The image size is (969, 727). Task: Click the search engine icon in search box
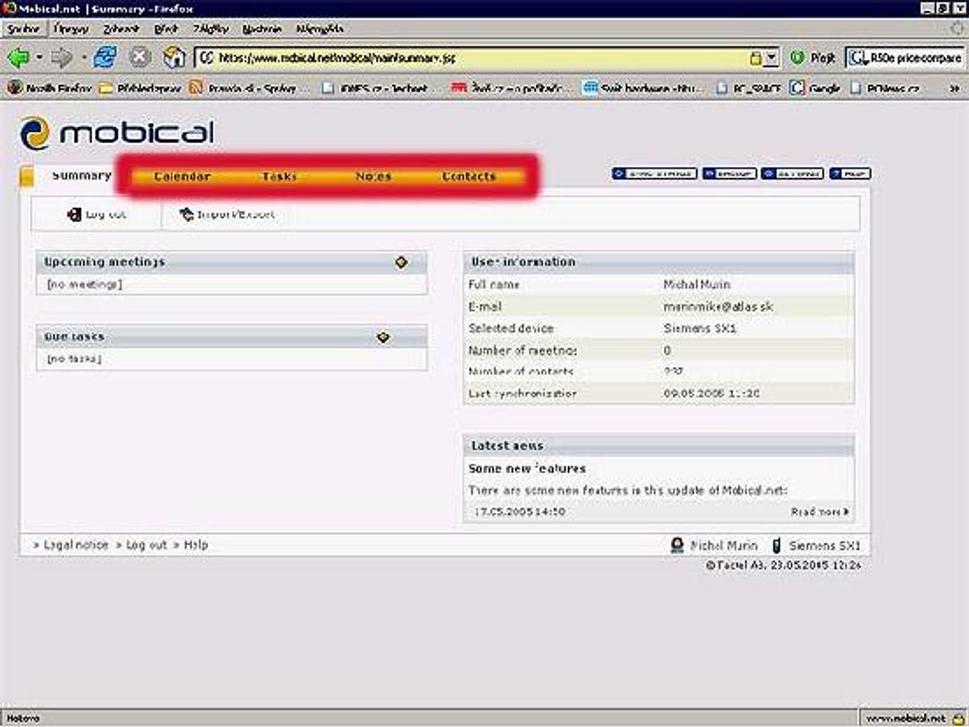point(857,58)
